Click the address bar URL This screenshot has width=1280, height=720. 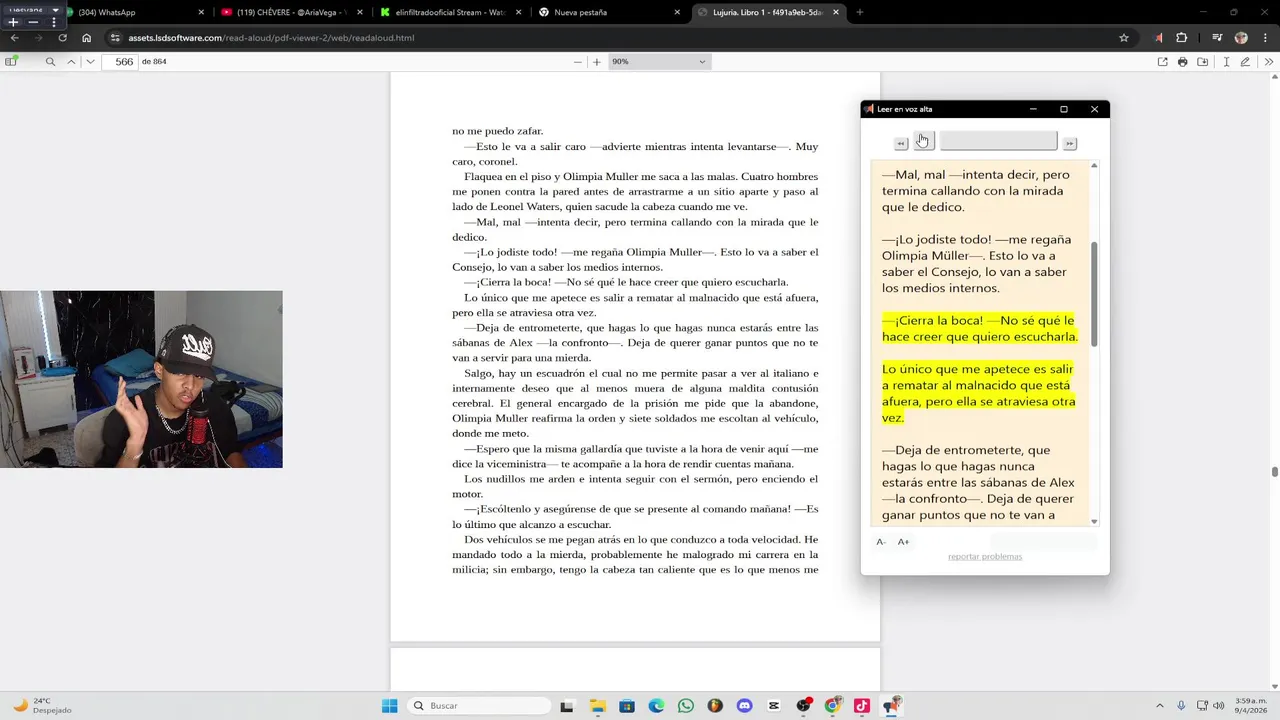coord(271,38)
